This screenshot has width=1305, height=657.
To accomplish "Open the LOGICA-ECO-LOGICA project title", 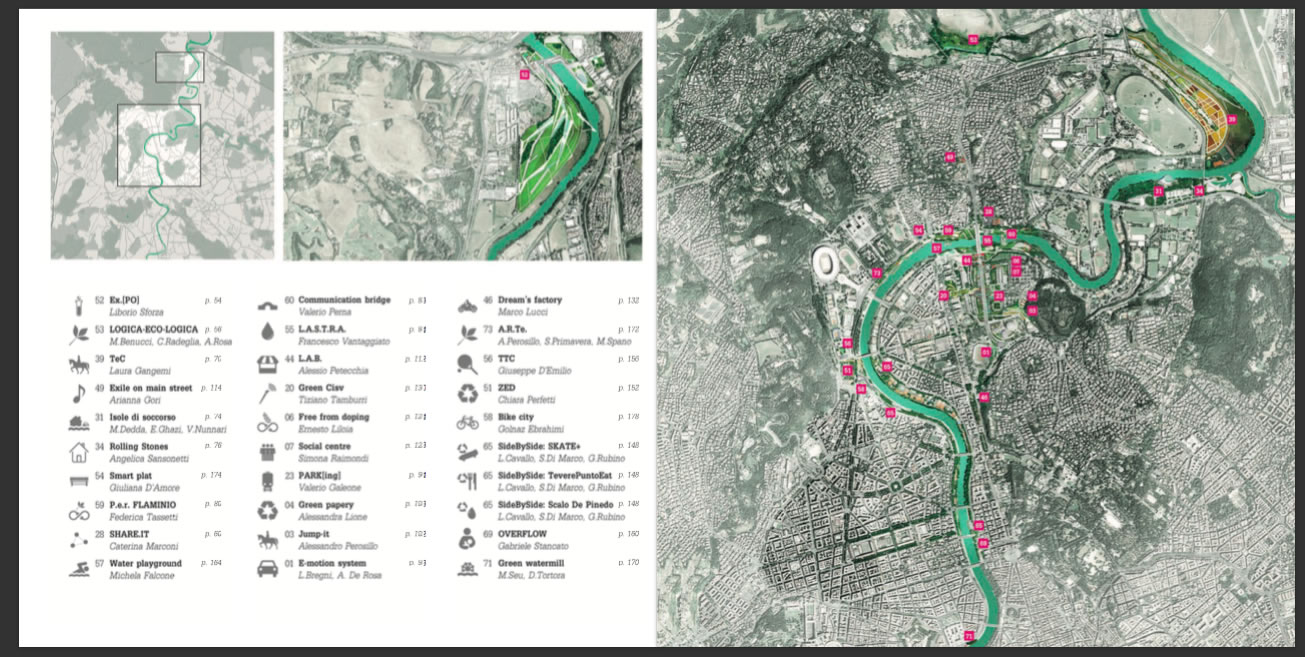I will 153,329.
